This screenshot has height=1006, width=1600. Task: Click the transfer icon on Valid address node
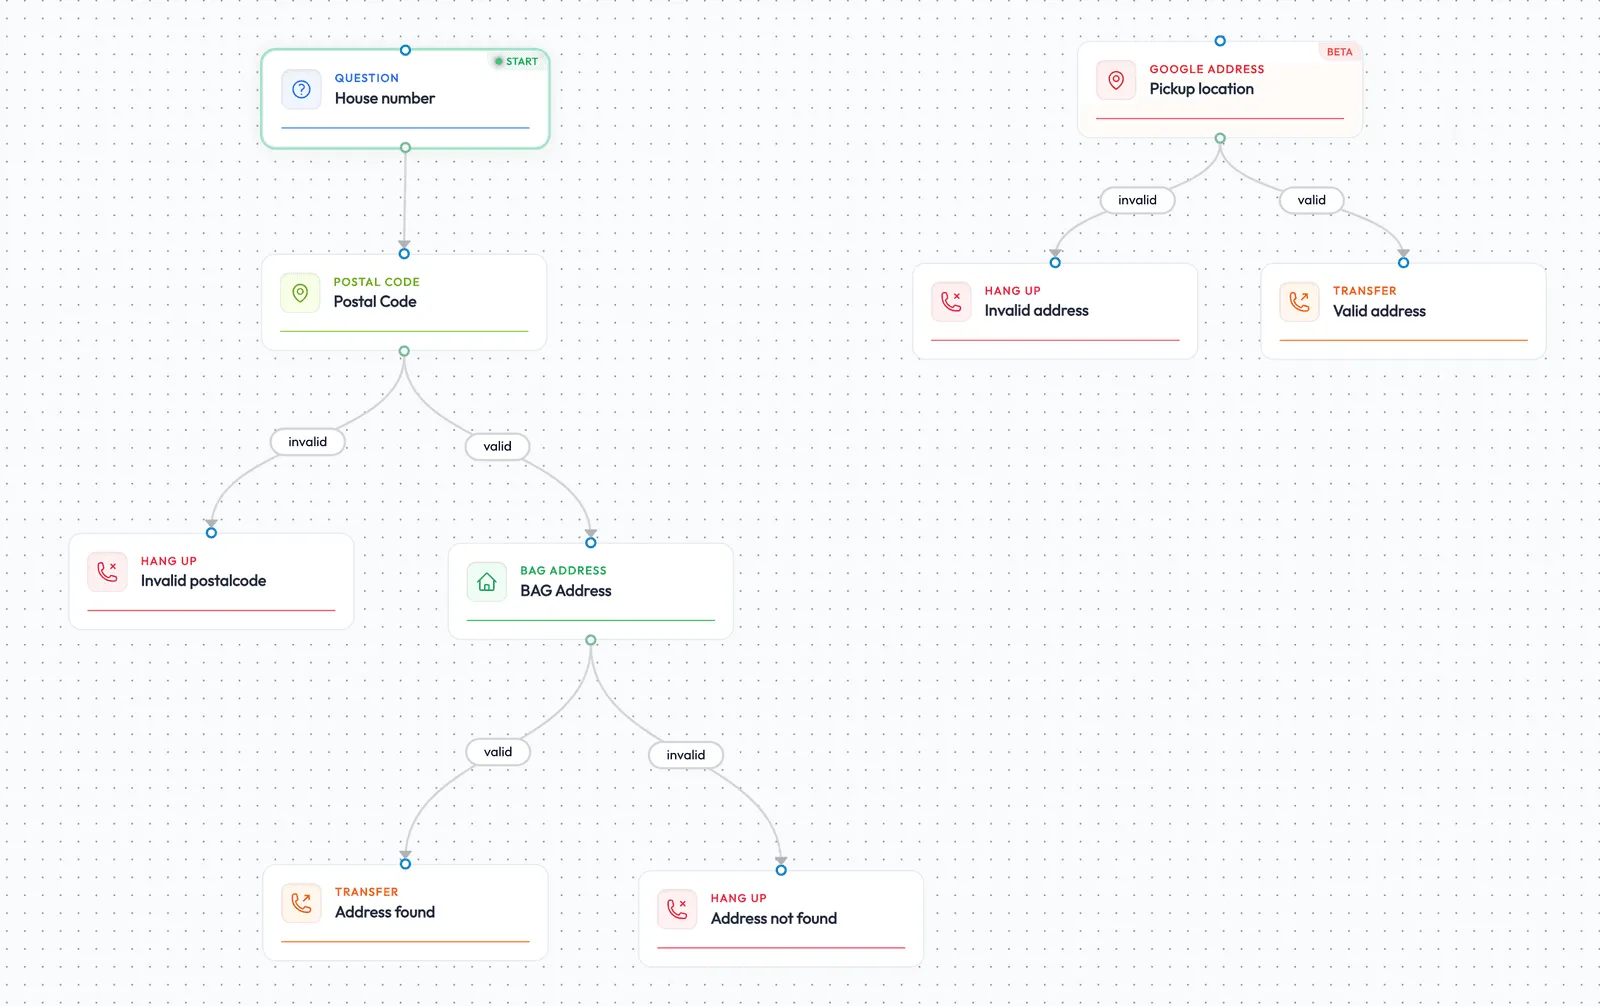click(x=1299, y=301)
